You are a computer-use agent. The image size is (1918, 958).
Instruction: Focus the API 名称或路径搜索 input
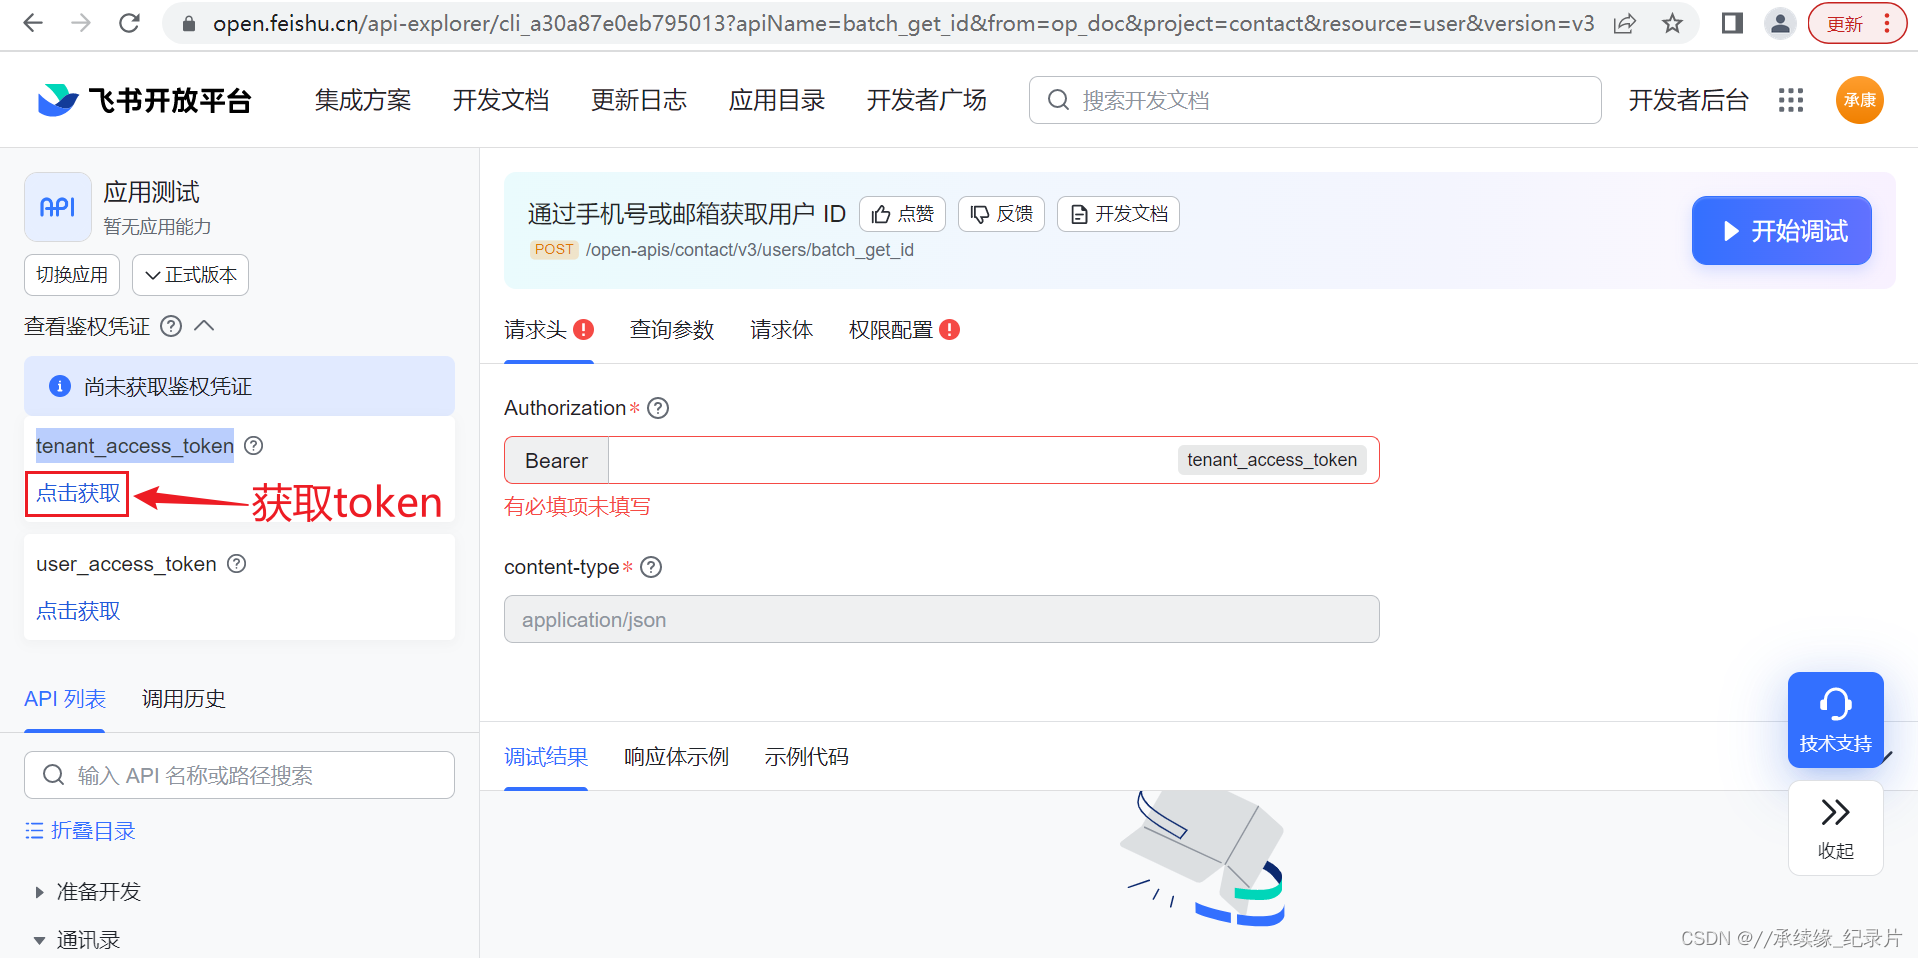point(239,775)
